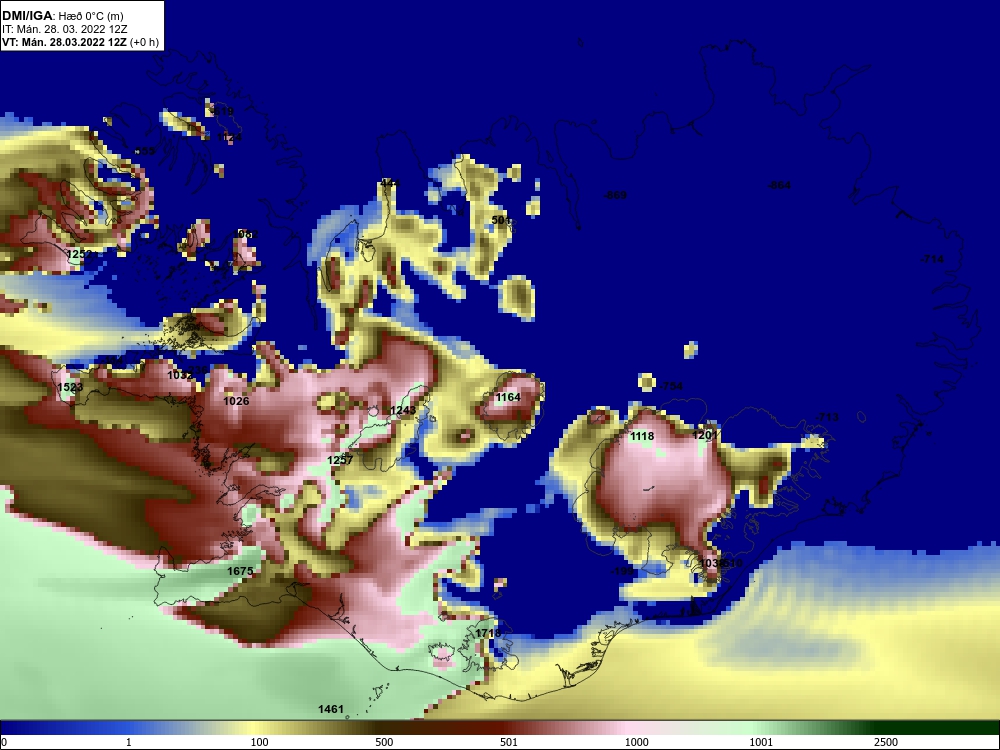Click the 1243 map value label

(x=403, y=410)
